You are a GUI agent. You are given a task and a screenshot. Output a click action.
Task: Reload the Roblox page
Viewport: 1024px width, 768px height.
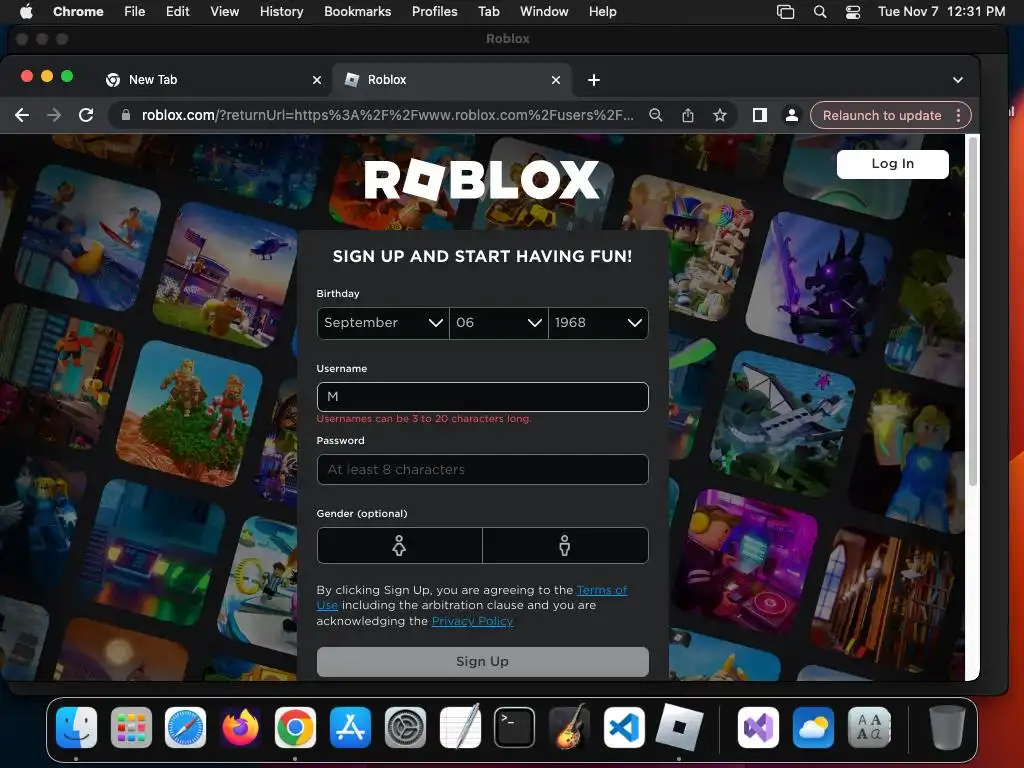86,116
